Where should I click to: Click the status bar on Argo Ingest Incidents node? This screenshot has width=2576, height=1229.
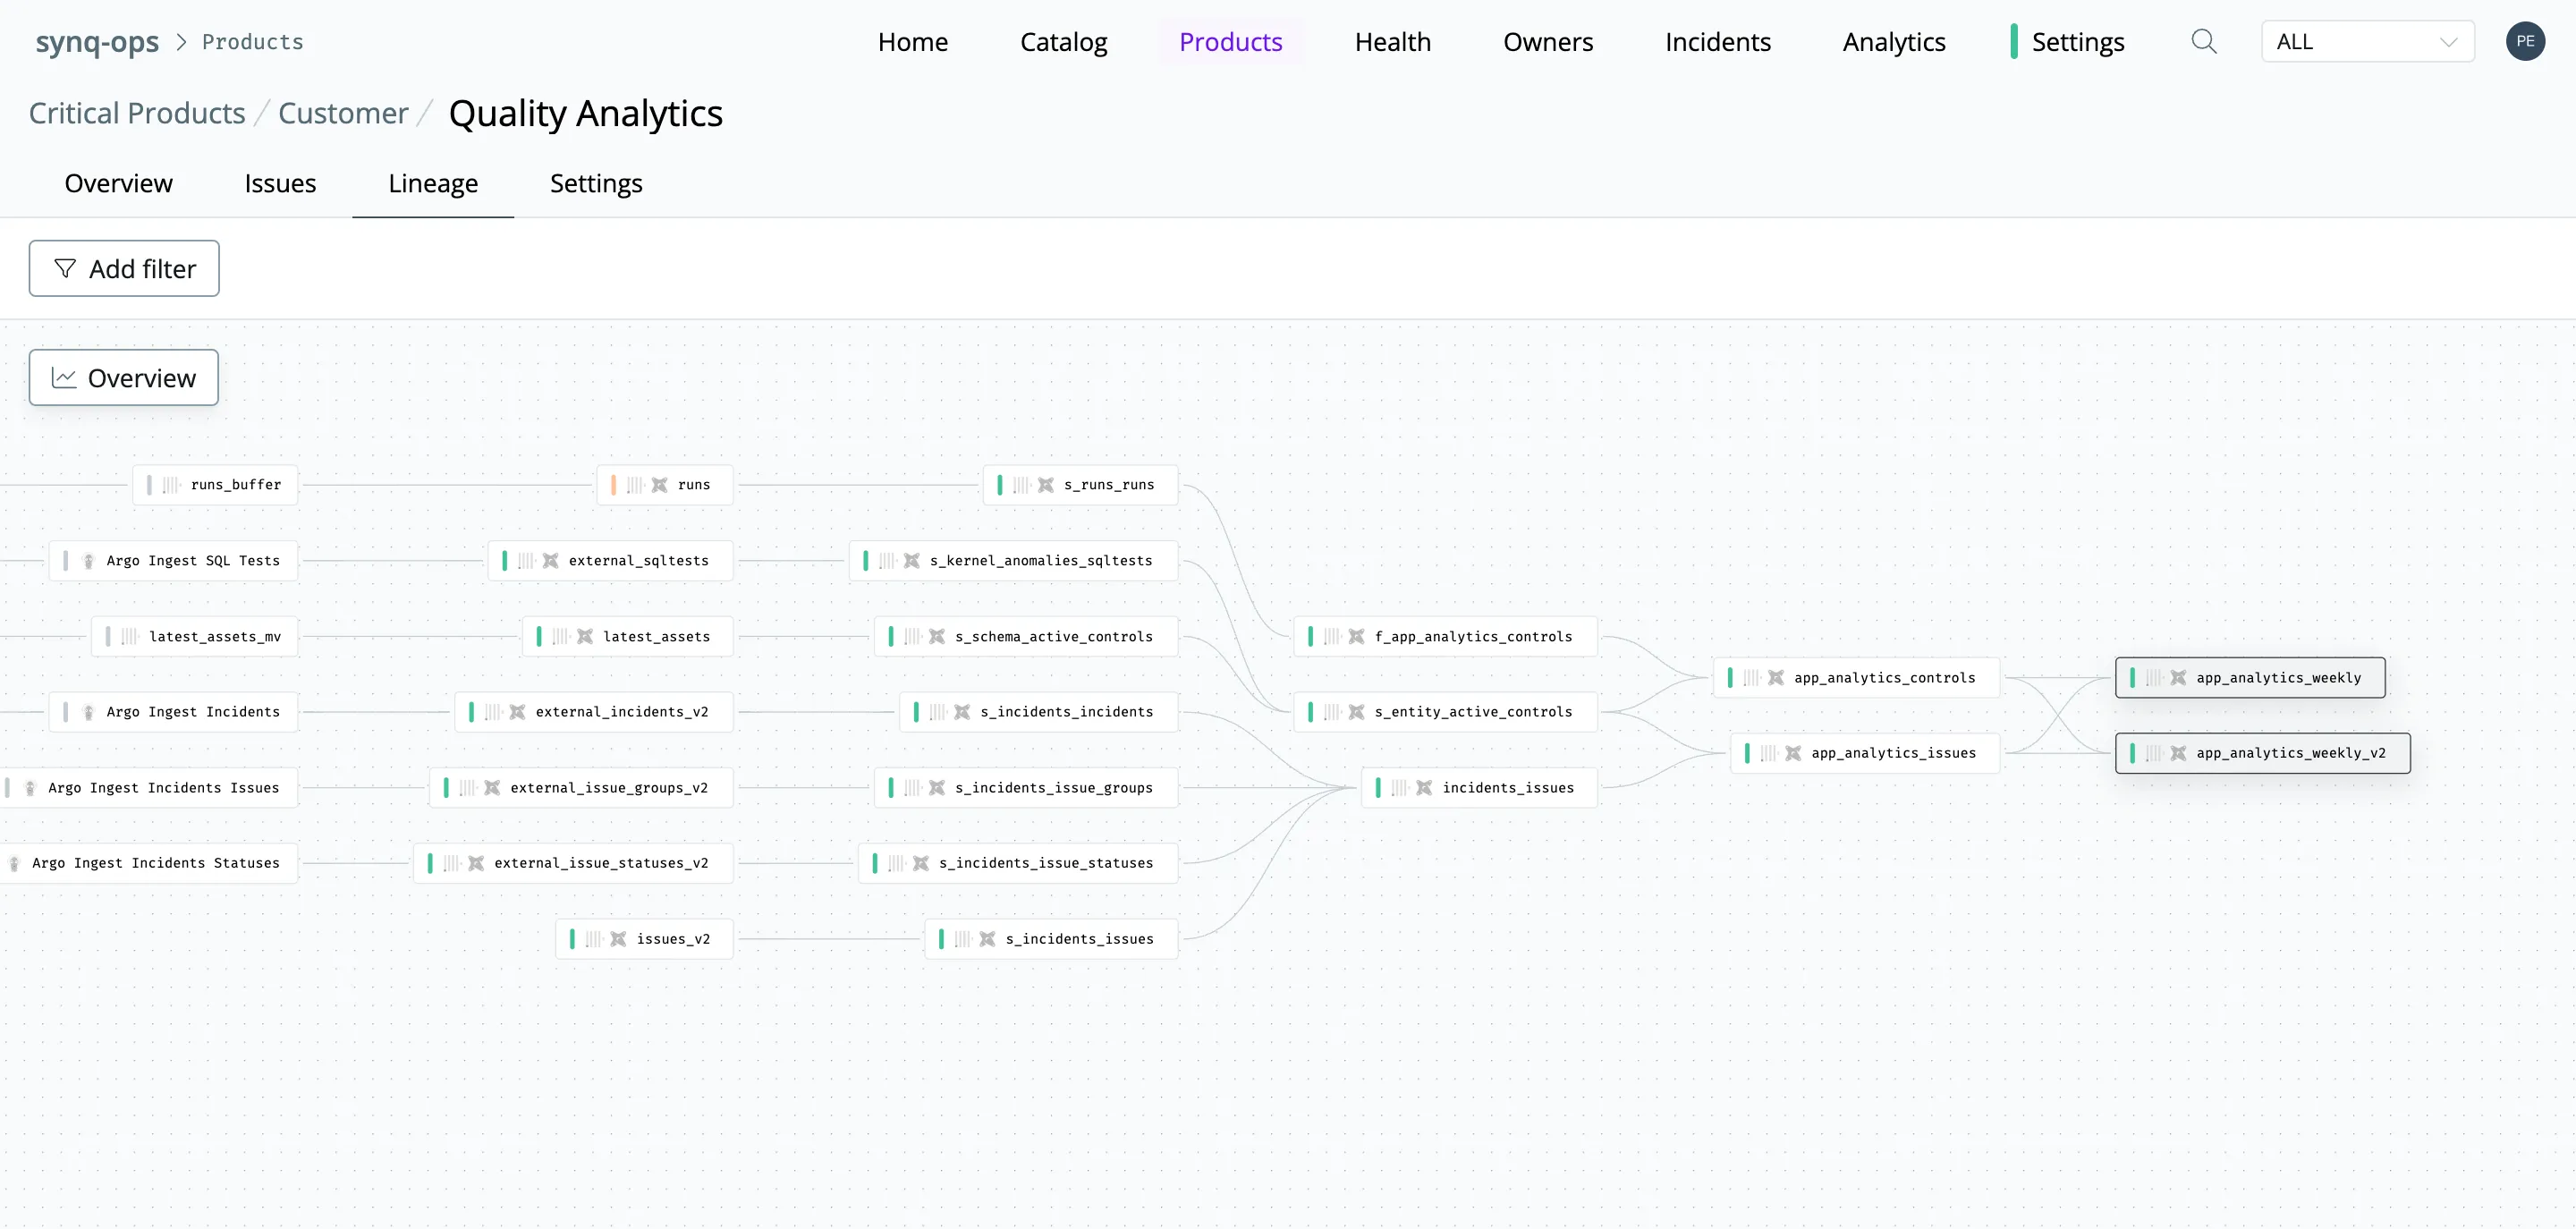click(67, 711)
